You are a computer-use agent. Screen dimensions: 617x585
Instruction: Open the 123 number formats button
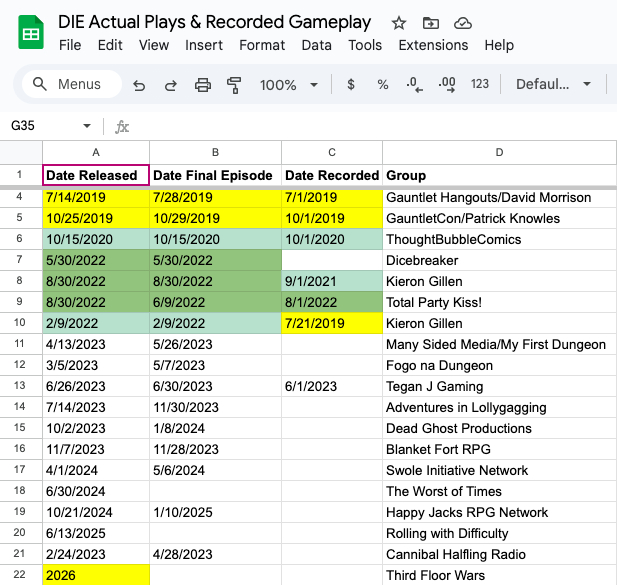click(x=480, y=85)
